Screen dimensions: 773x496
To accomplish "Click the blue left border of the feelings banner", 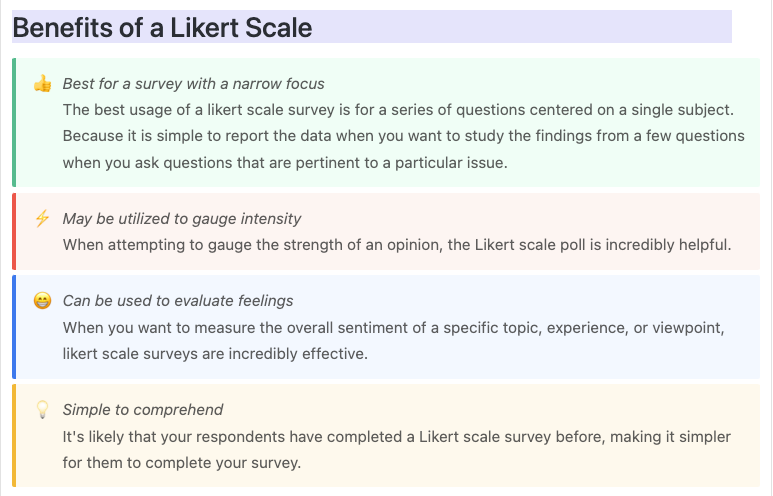I will tap(14, 327).
